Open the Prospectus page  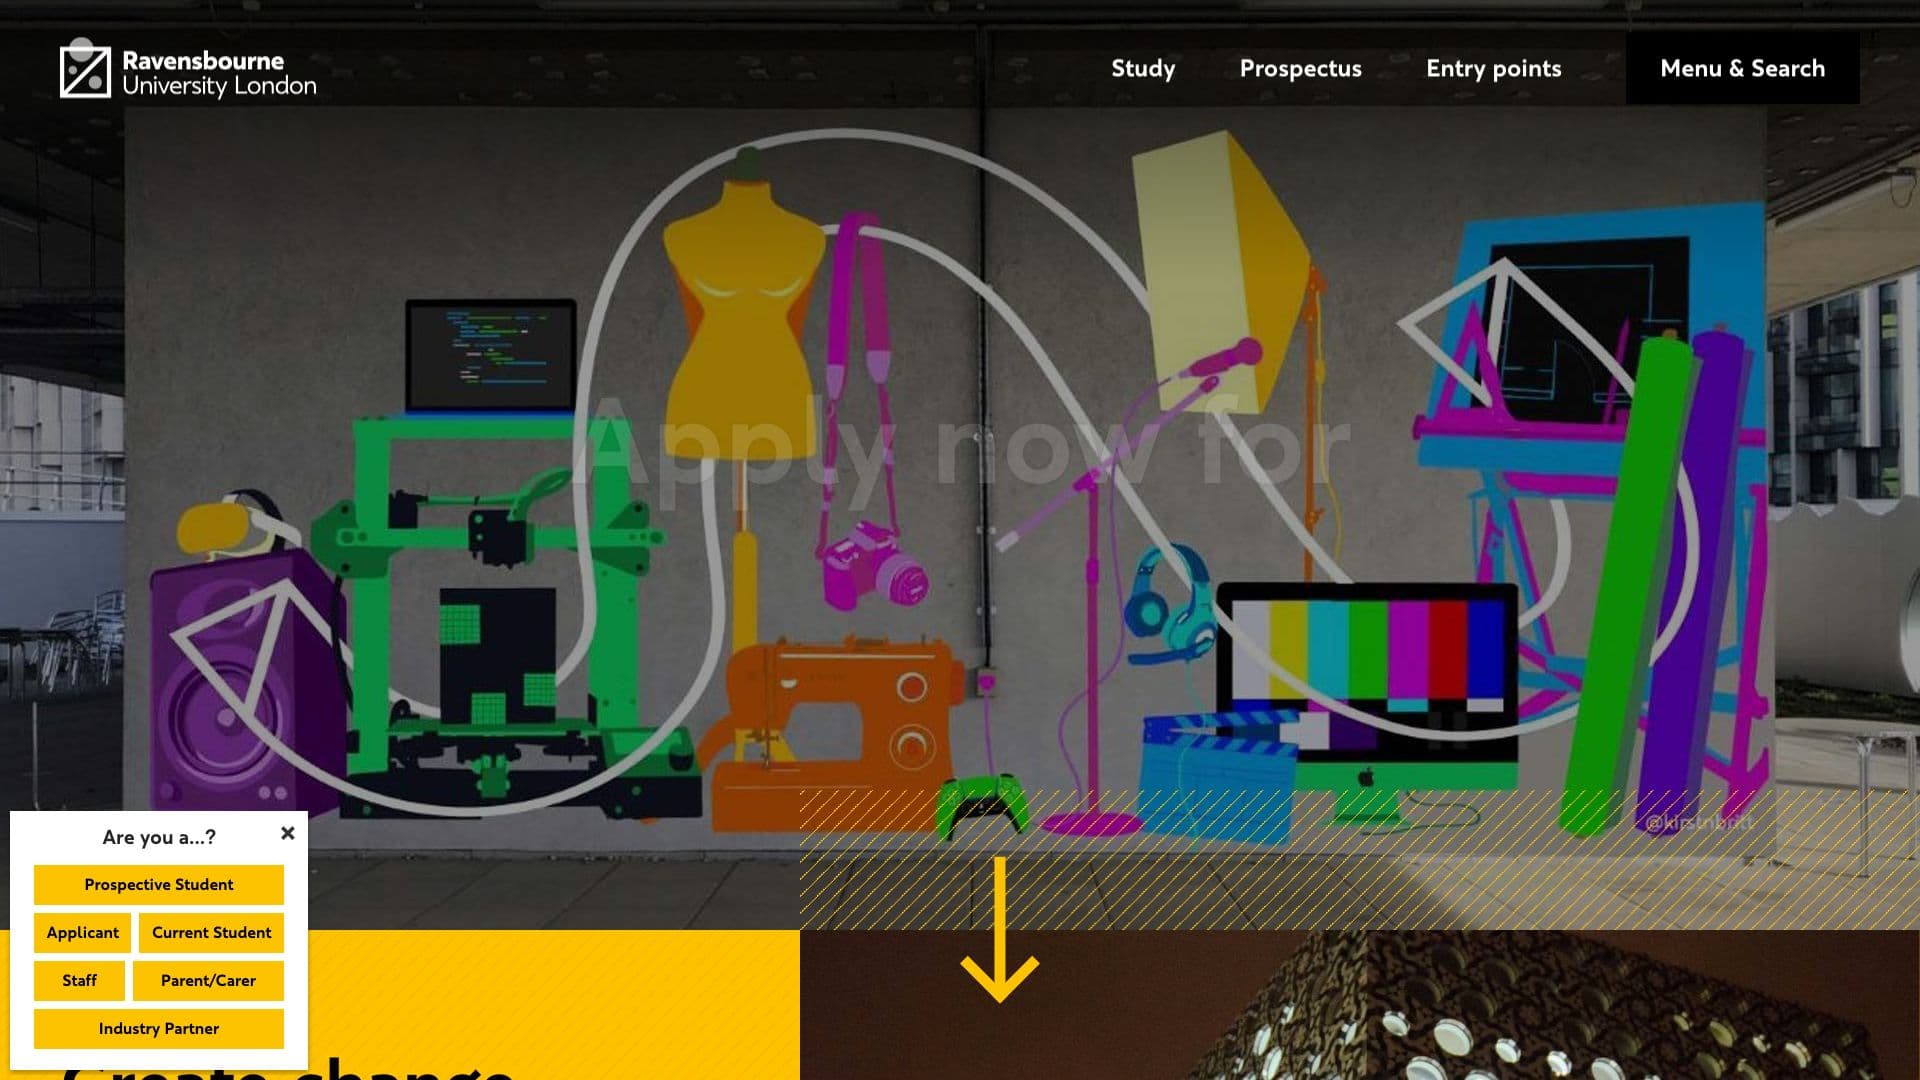pos(1300,68)
